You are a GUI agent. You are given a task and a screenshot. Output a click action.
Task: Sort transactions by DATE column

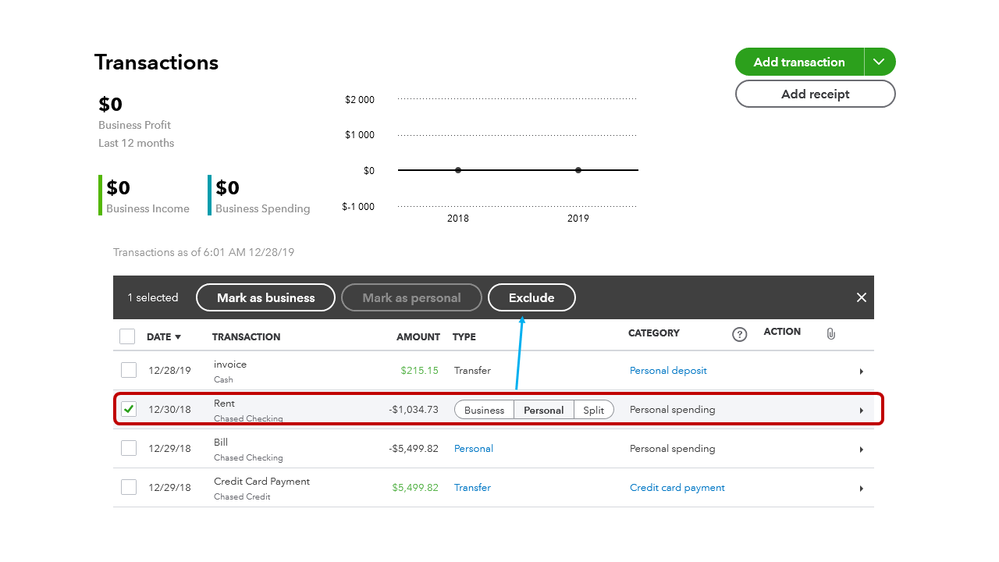(164, 337)
